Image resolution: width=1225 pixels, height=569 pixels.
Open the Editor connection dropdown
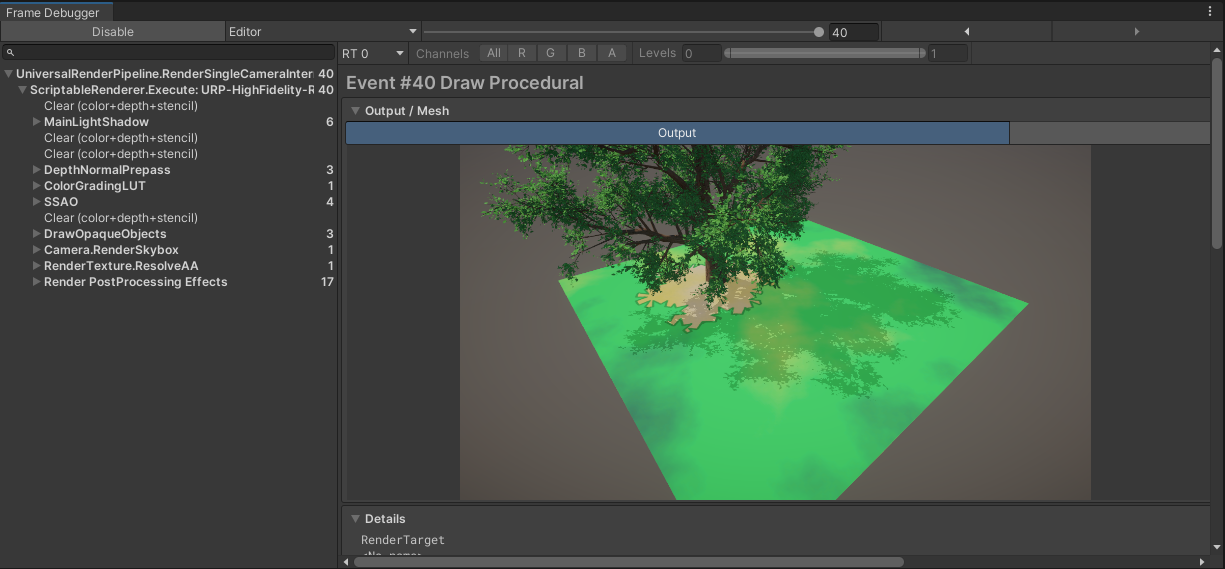pos(323,32)
